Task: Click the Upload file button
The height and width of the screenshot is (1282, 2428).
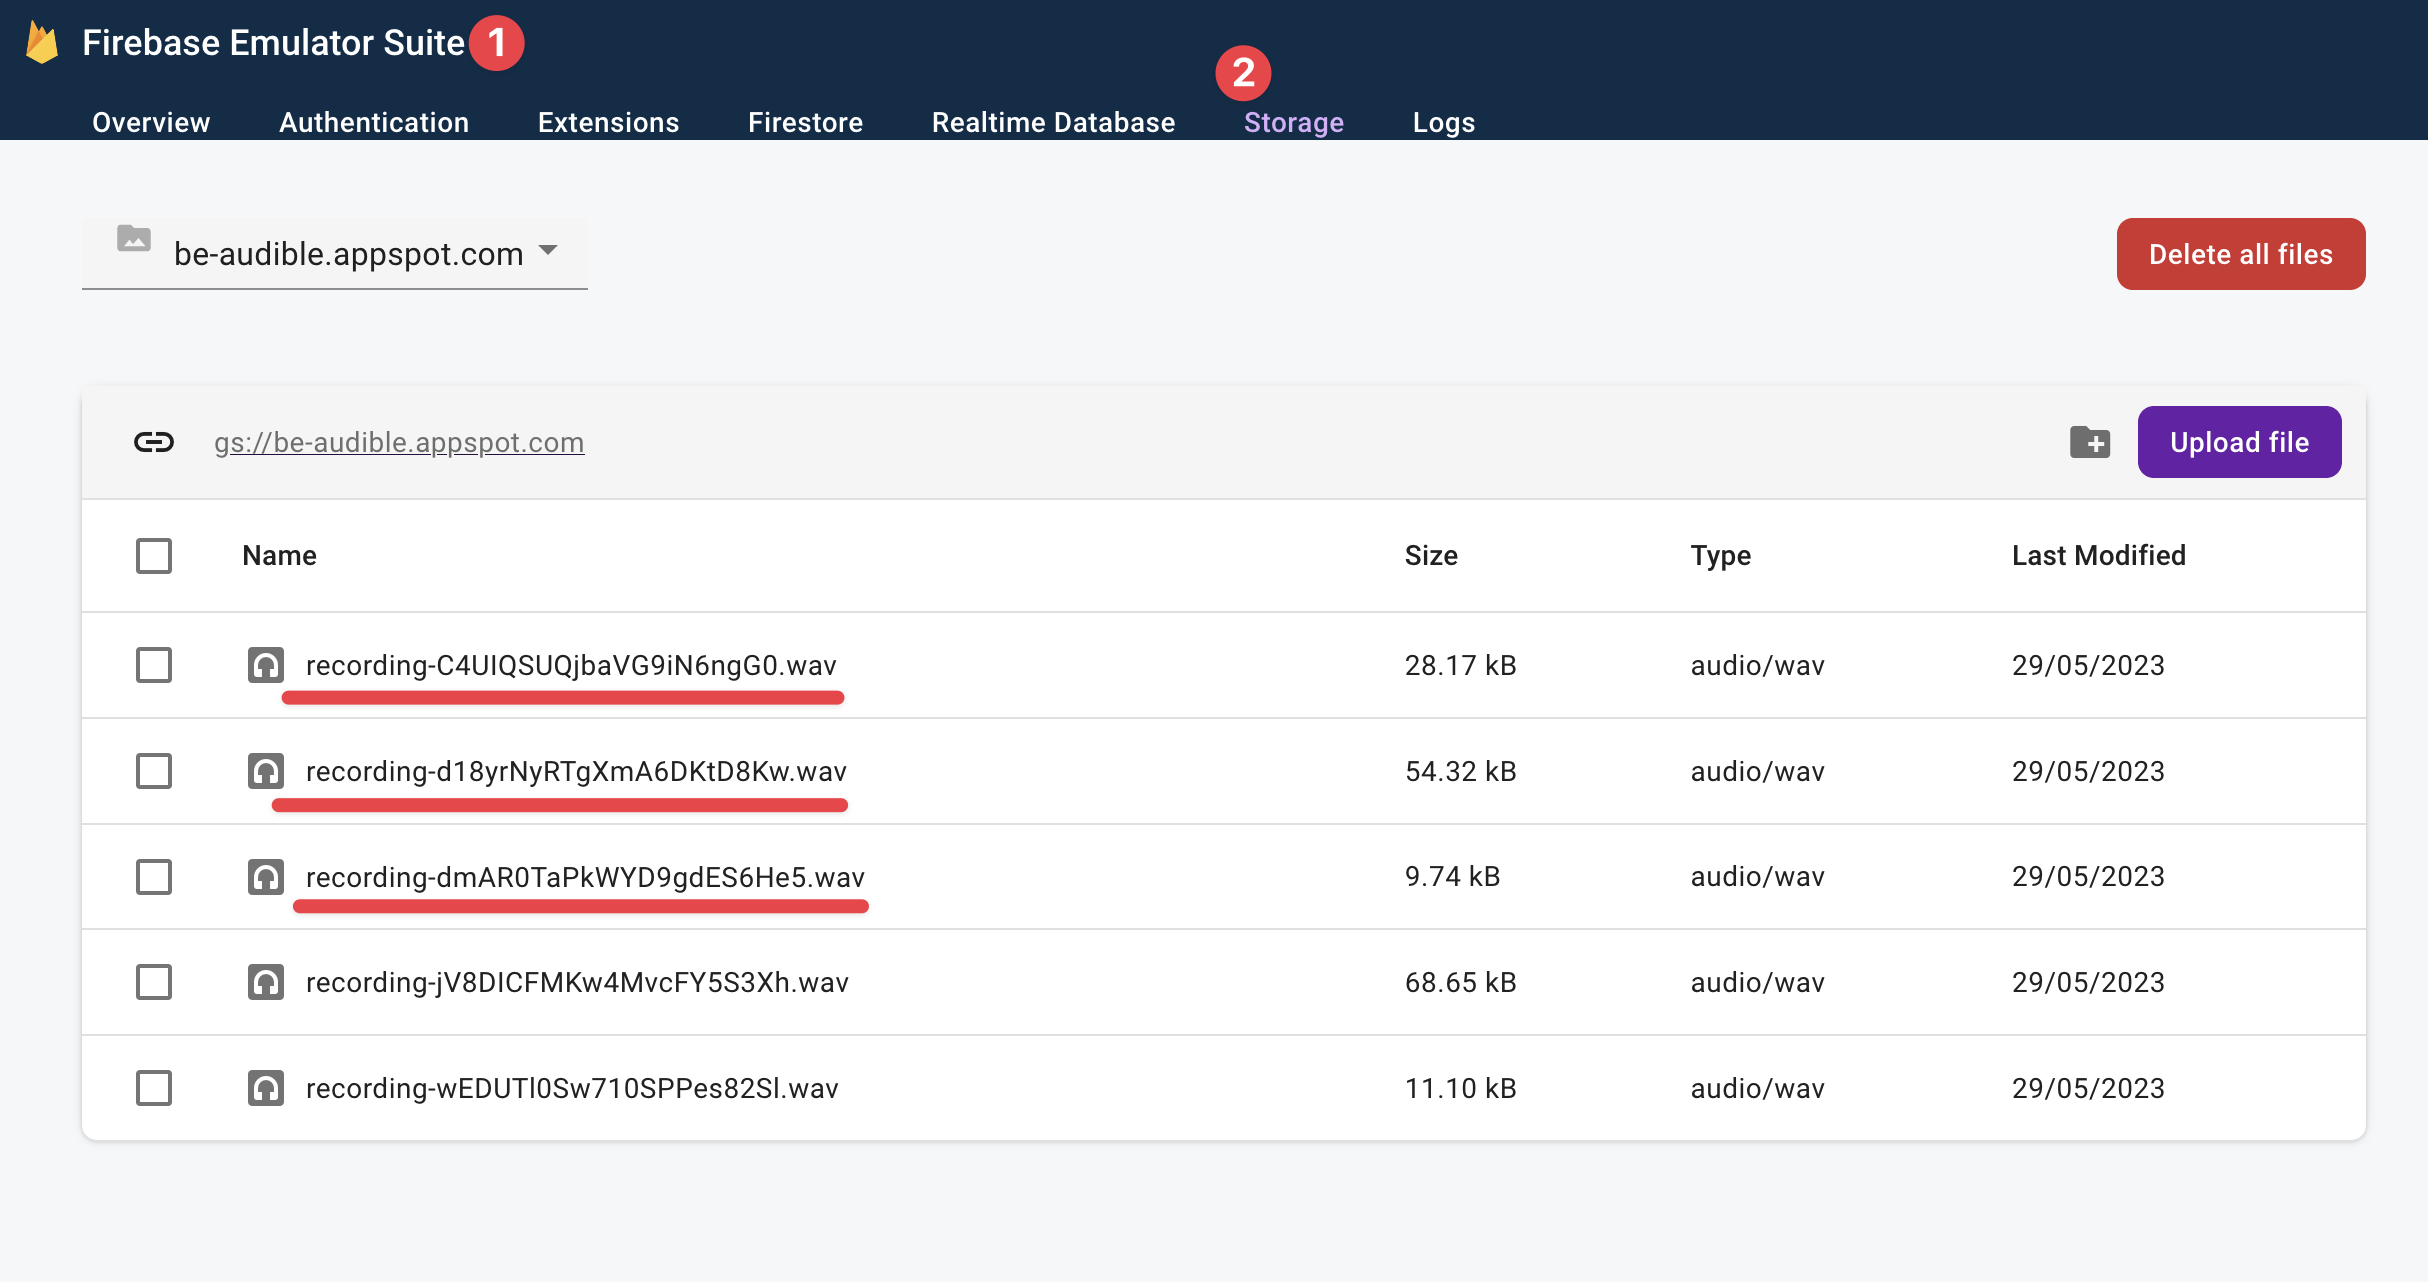Action: pyautogui.click(x=2240, y=441)
